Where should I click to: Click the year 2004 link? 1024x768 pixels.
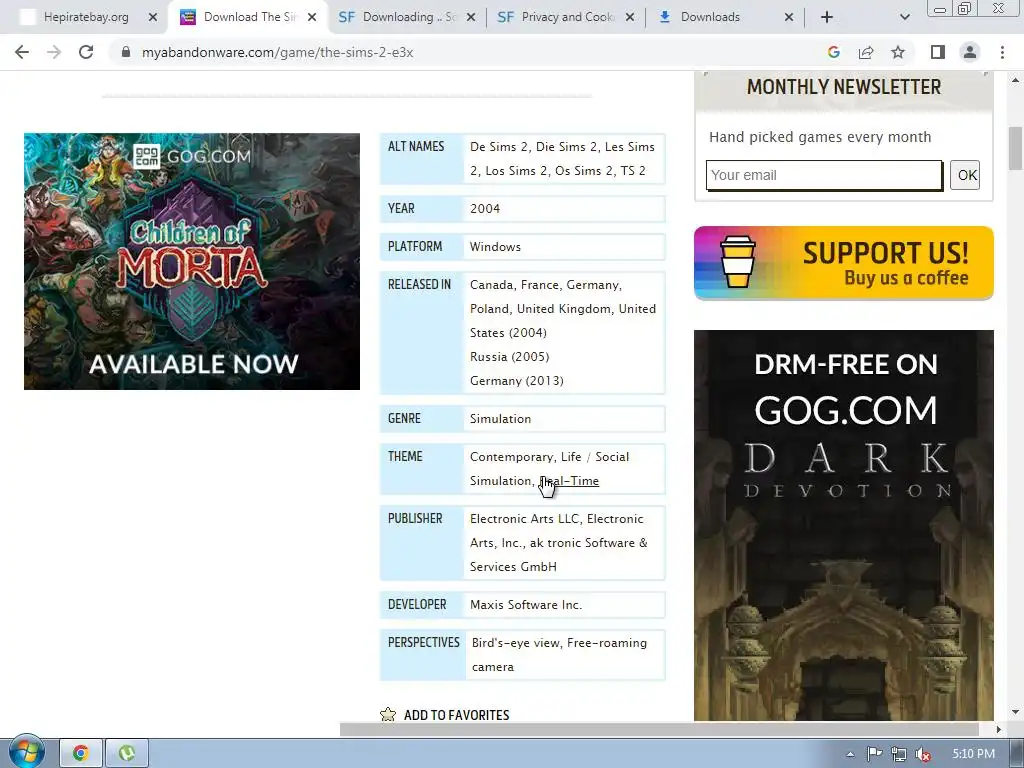[x=485, y=209]
